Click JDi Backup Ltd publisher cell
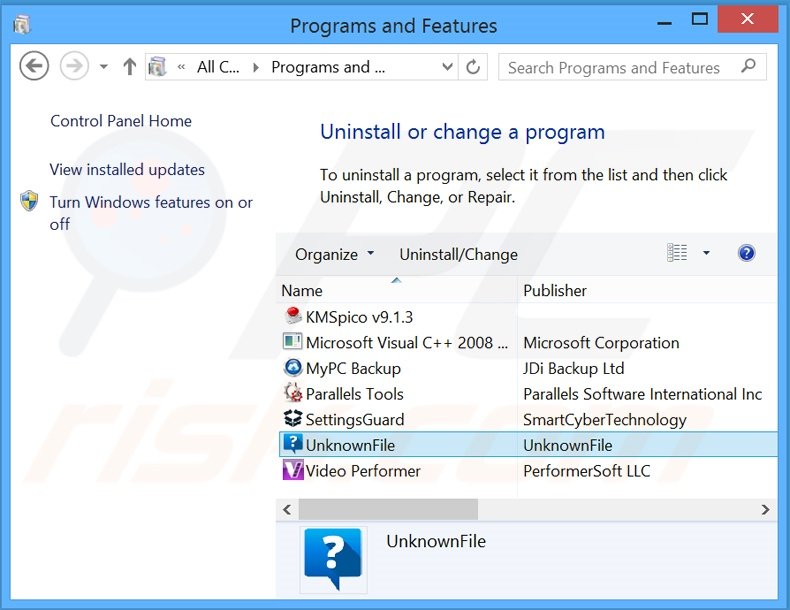The width and height of the screenshot is (790, 610). 573,368
